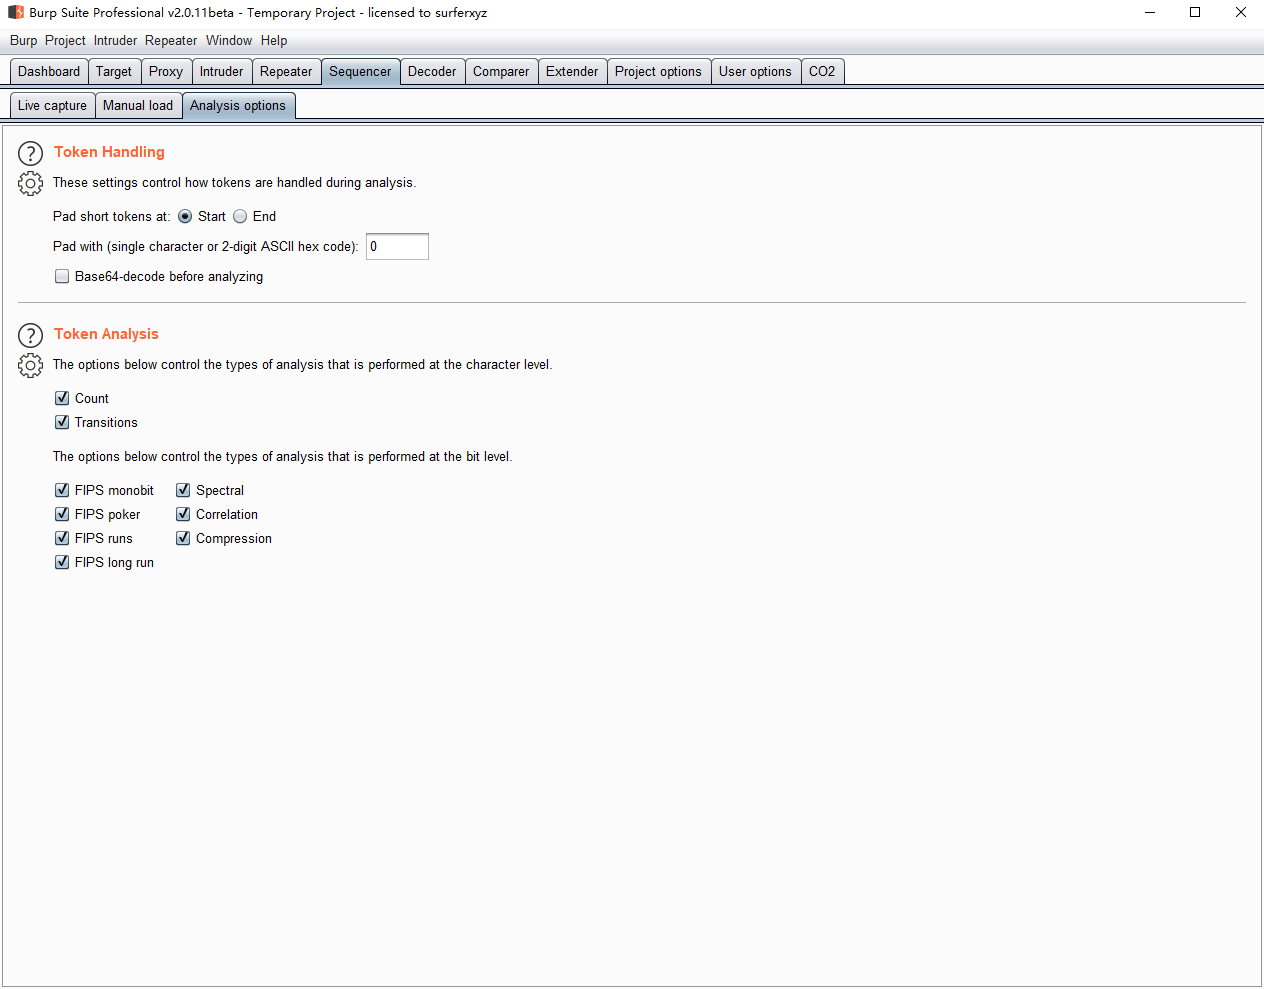Switch to the Live capture tab
Viewport: 1264px width, 989px height.
click(x=52, y=106)
